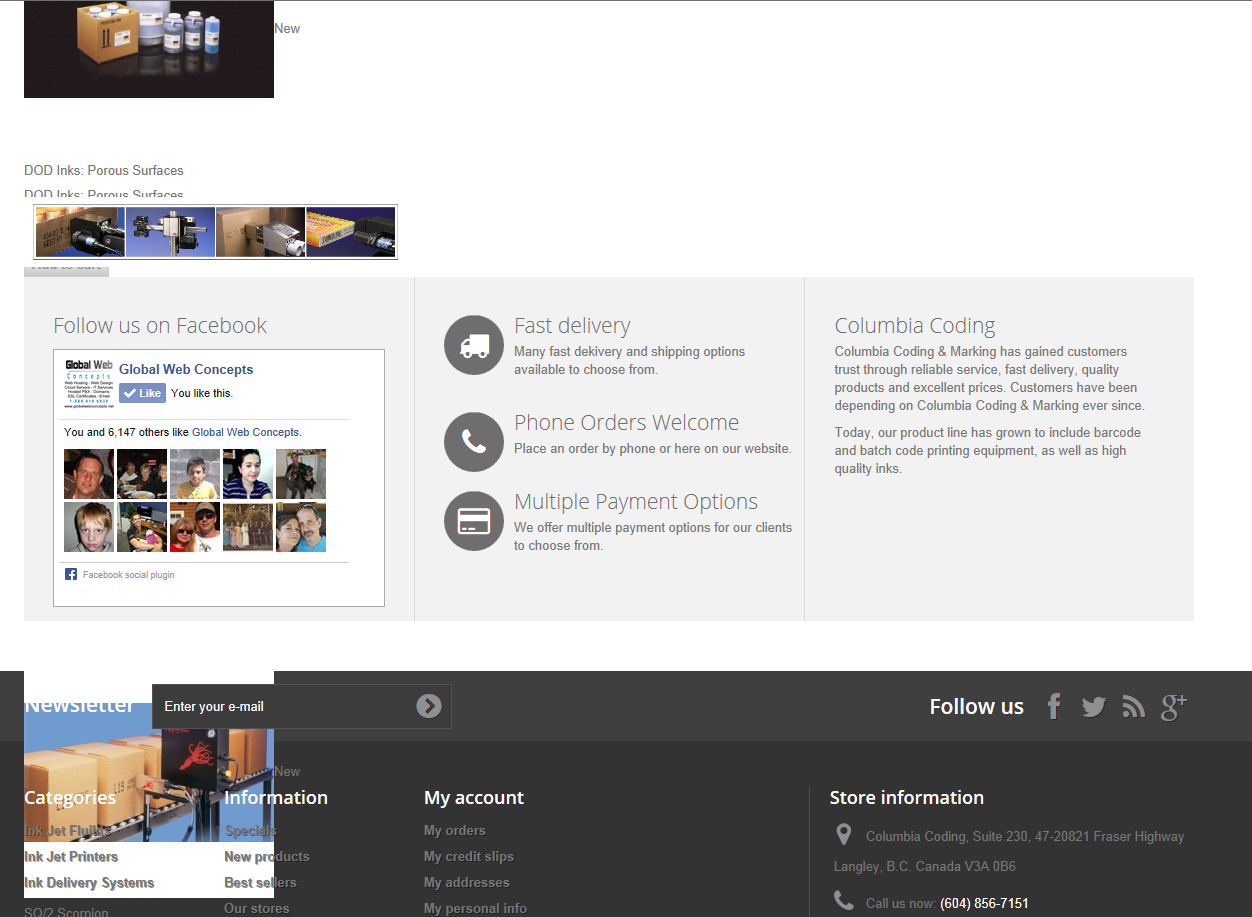Open New products link
The image size is (1252, 917).
267,856
